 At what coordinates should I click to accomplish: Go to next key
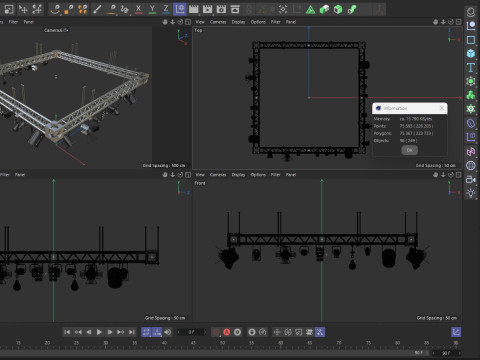[x=121, y=332]
